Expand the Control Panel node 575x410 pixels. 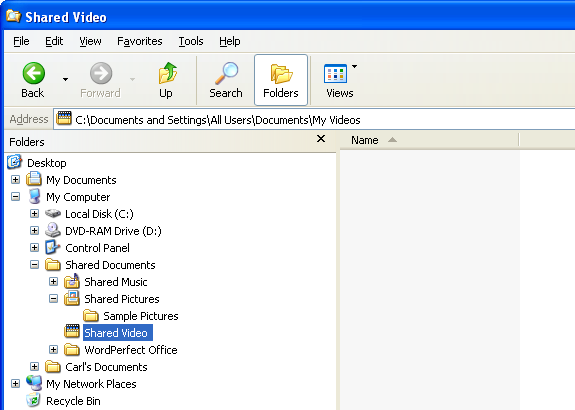tap(34, 248)
